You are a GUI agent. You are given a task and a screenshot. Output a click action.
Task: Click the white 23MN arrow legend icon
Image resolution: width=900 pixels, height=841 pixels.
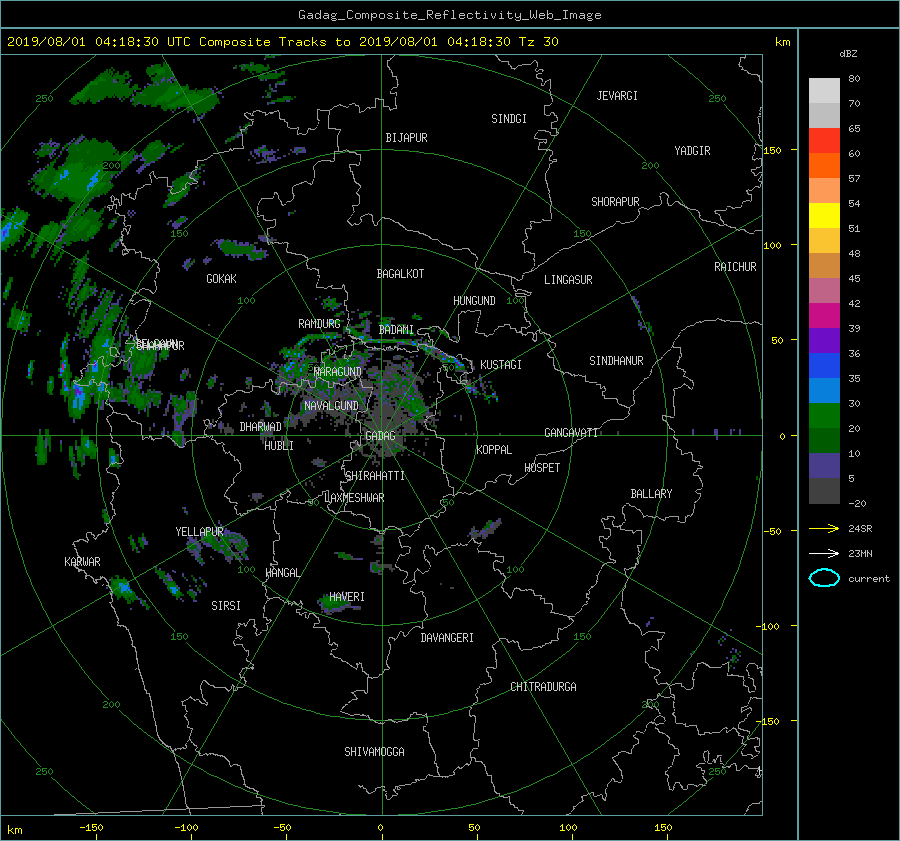point(824,553)
